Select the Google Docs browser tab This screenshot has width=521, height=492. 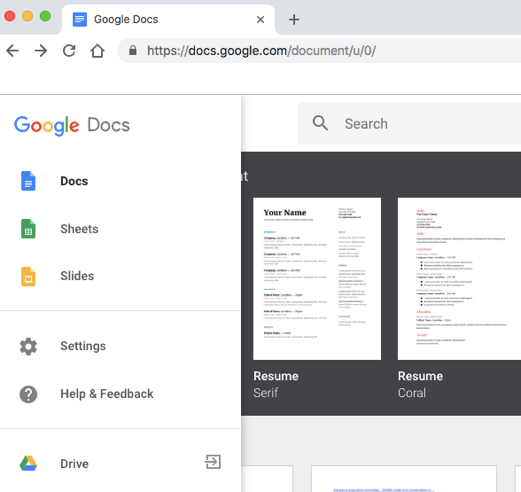[168, 19]
